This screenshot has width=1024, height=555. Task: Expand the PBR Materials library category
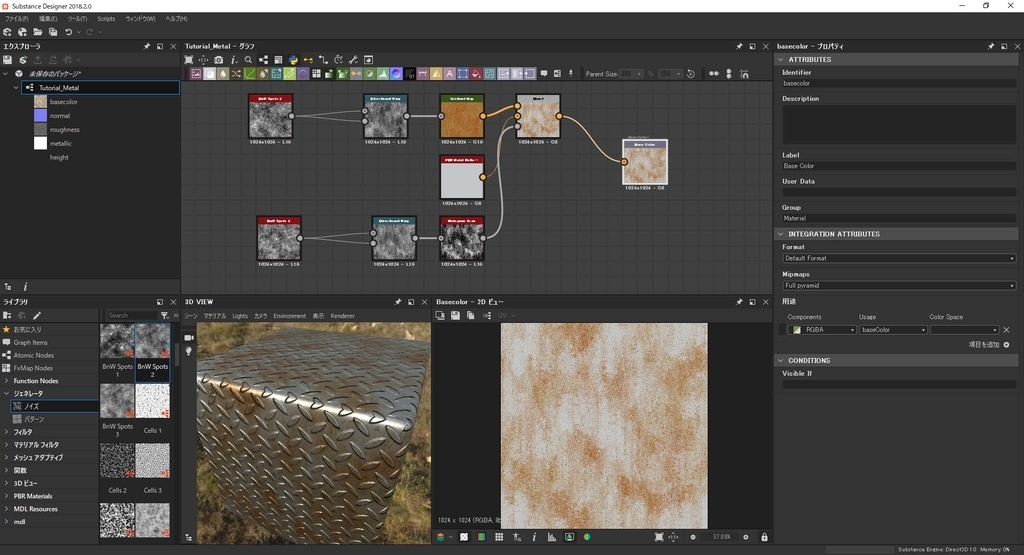[x=33, y=496]
